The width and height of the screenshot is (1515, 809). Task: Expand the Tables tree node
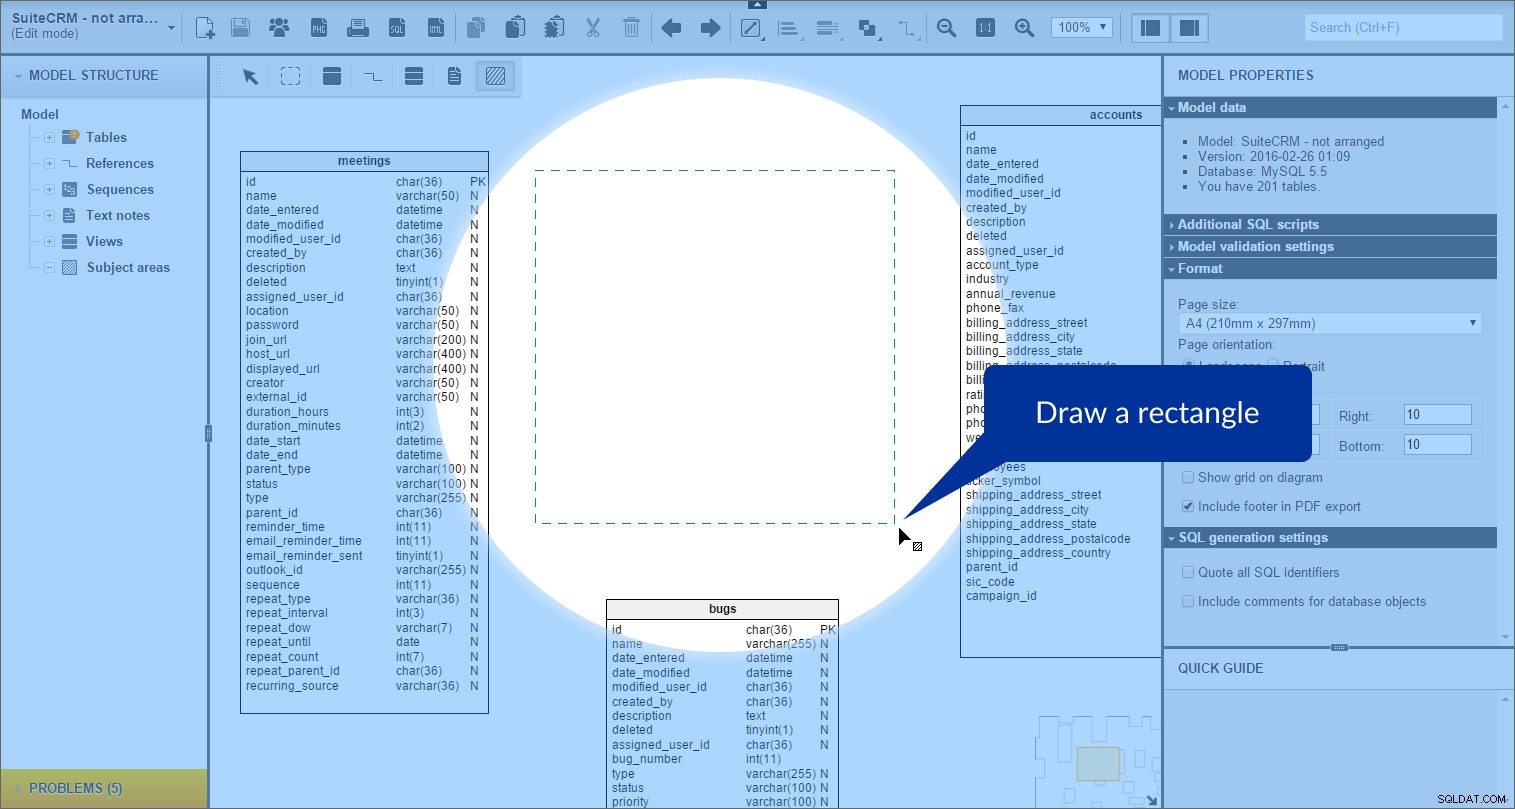[49, 138]
